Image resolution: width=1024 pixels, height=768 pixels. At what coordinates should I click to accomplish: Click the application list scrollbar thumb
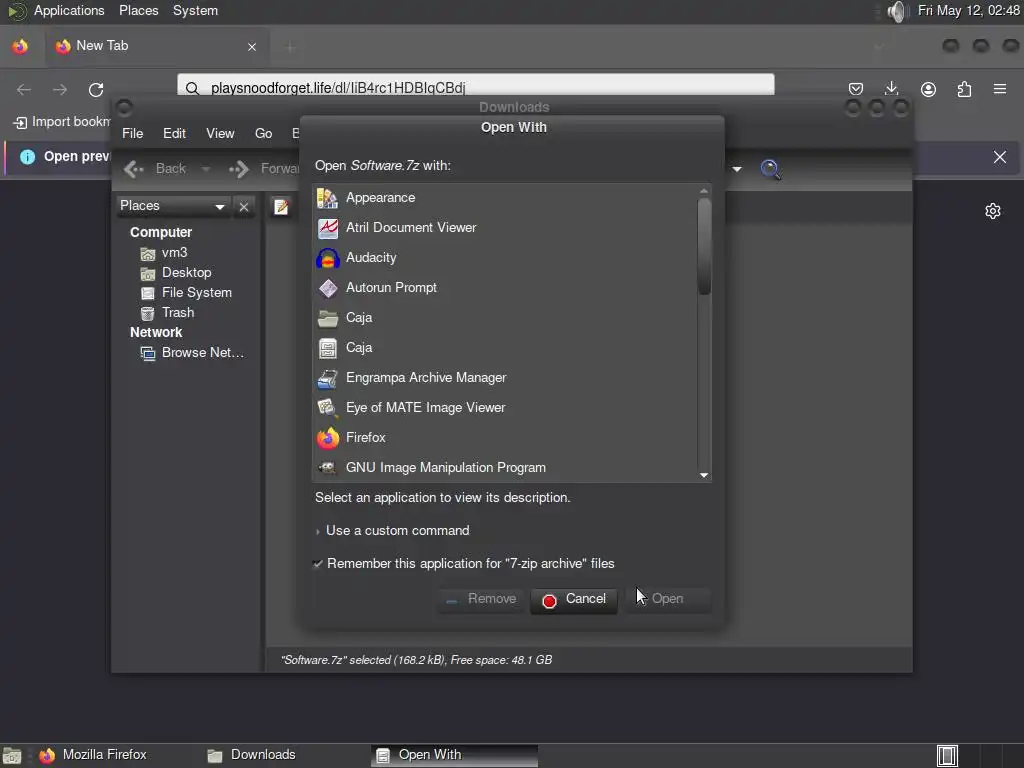704,246
